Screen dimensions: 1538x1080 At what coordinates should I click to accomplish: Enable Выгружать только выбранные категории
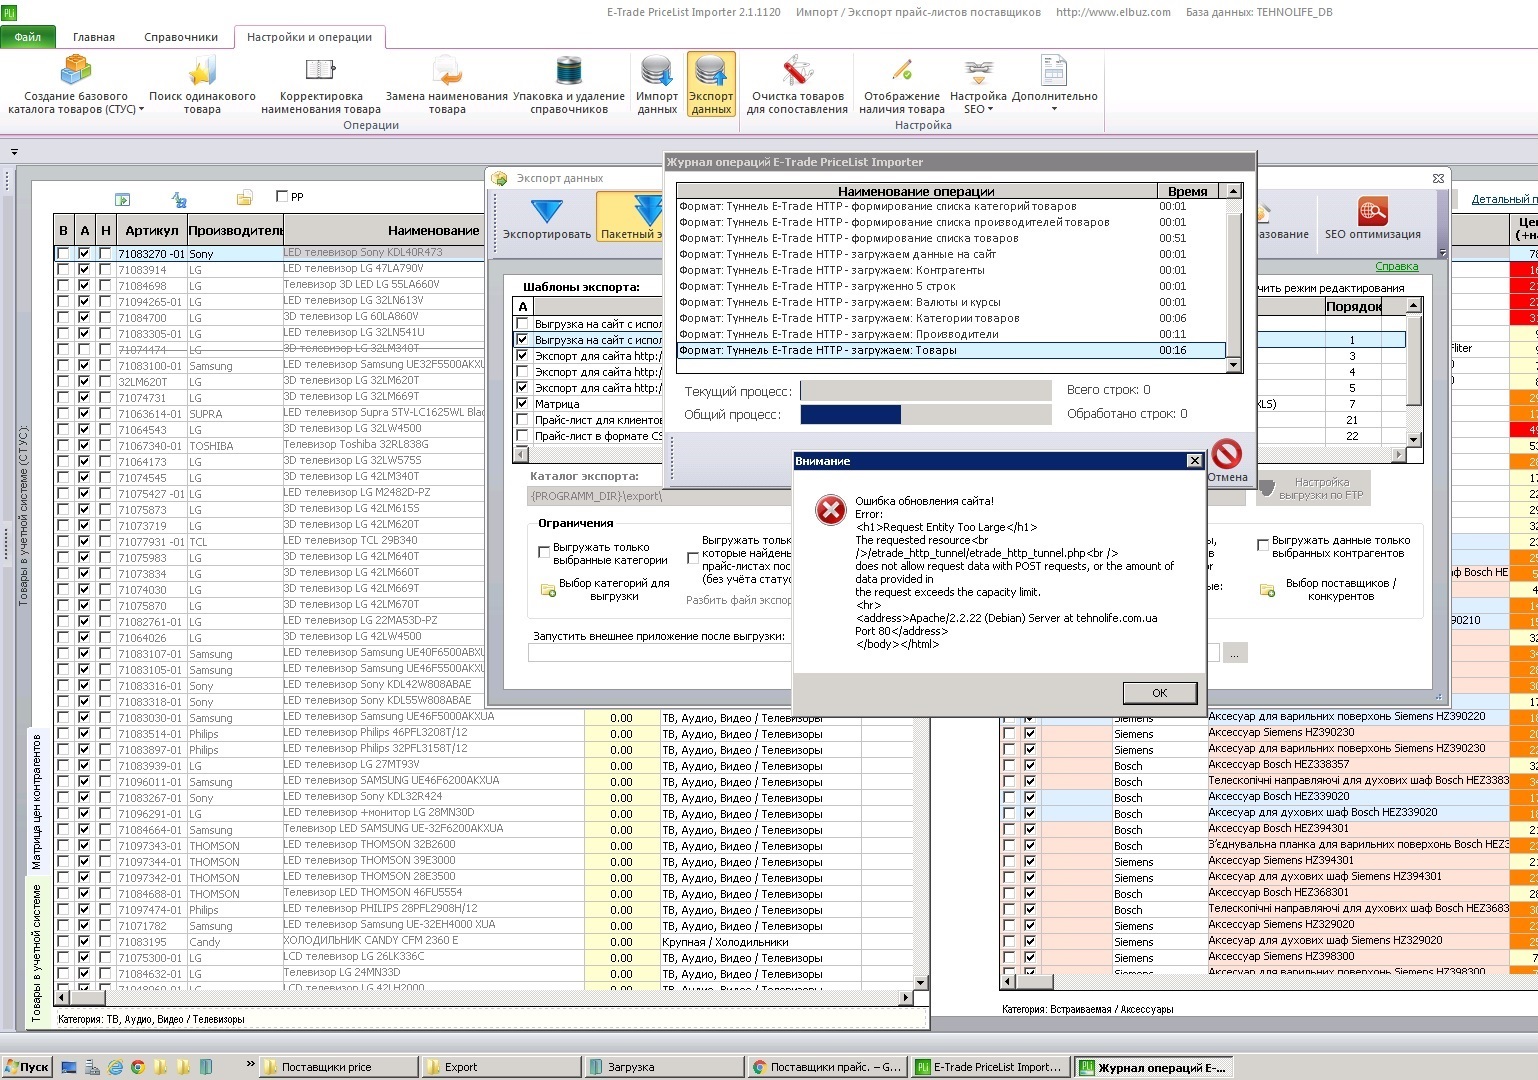point(544,551)
